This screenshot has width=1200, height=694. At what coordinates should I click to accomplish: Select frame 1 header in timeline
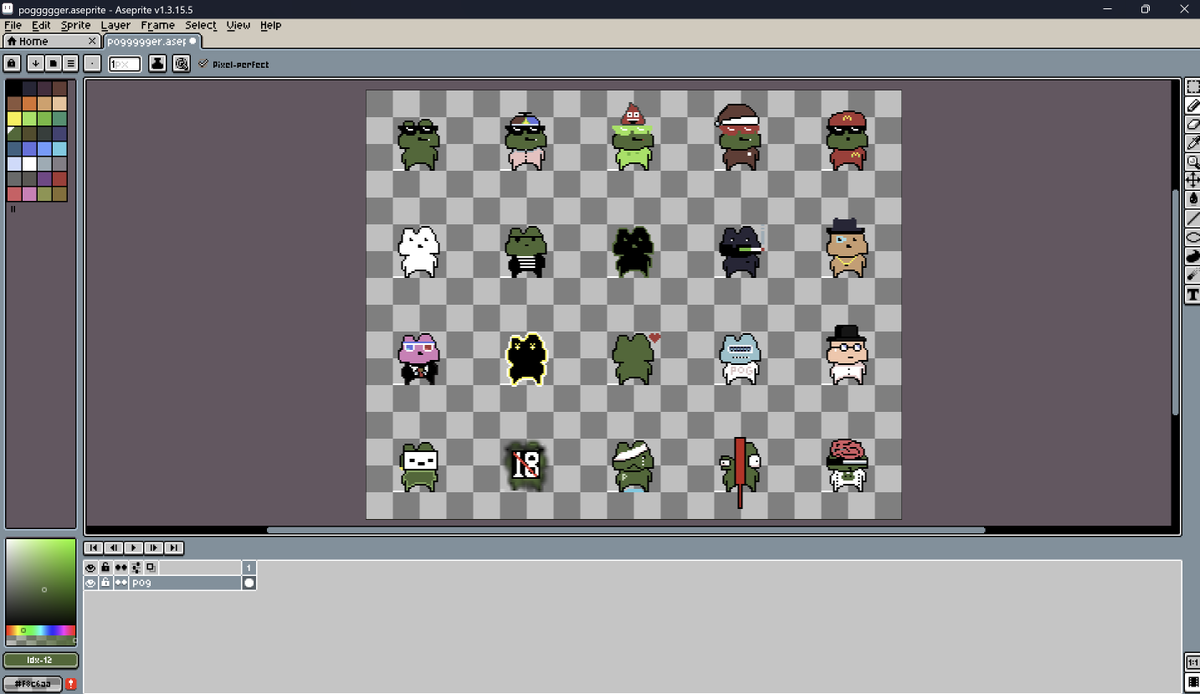(249, 567)
